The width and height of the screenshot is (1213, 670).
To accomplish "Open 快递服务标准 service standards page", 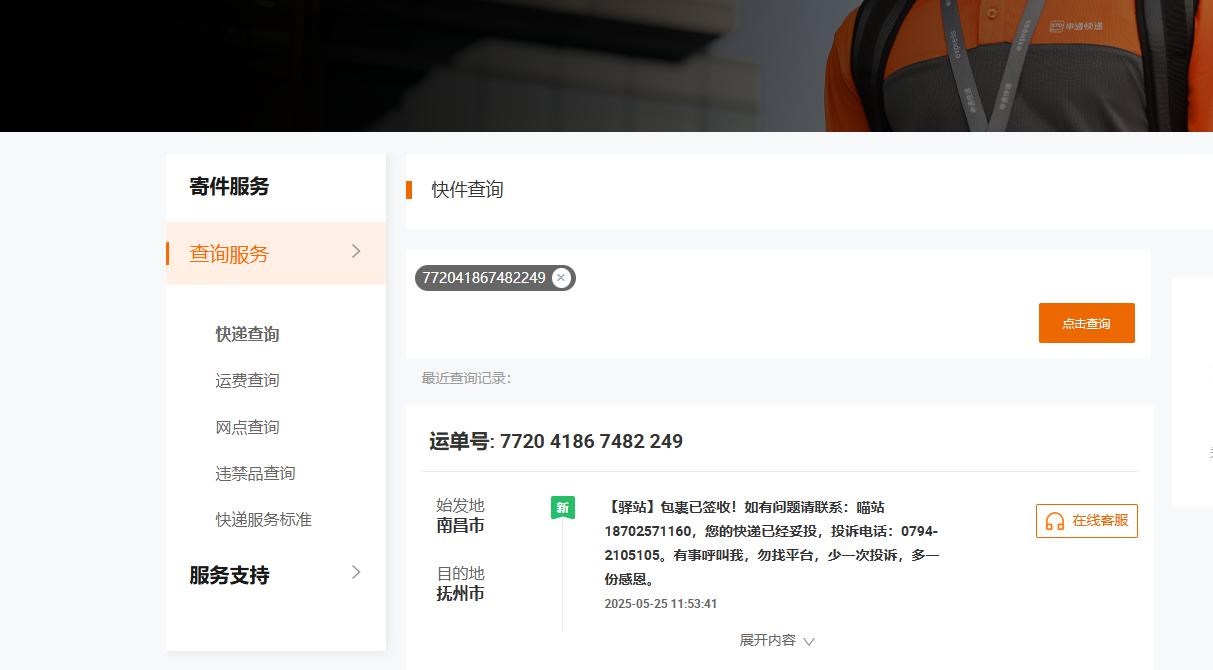I will click(x=264, y=520).
